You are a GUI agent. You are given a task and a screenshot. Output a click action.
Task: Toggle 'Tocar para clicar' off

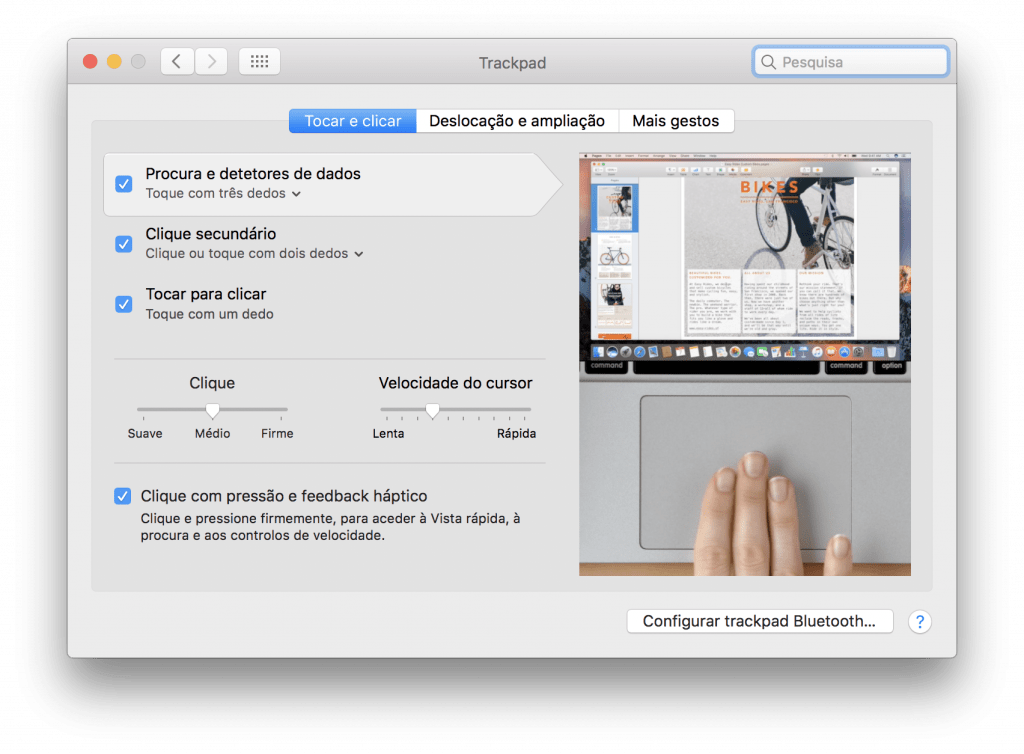pyautogui.click(x=123, y=303)
